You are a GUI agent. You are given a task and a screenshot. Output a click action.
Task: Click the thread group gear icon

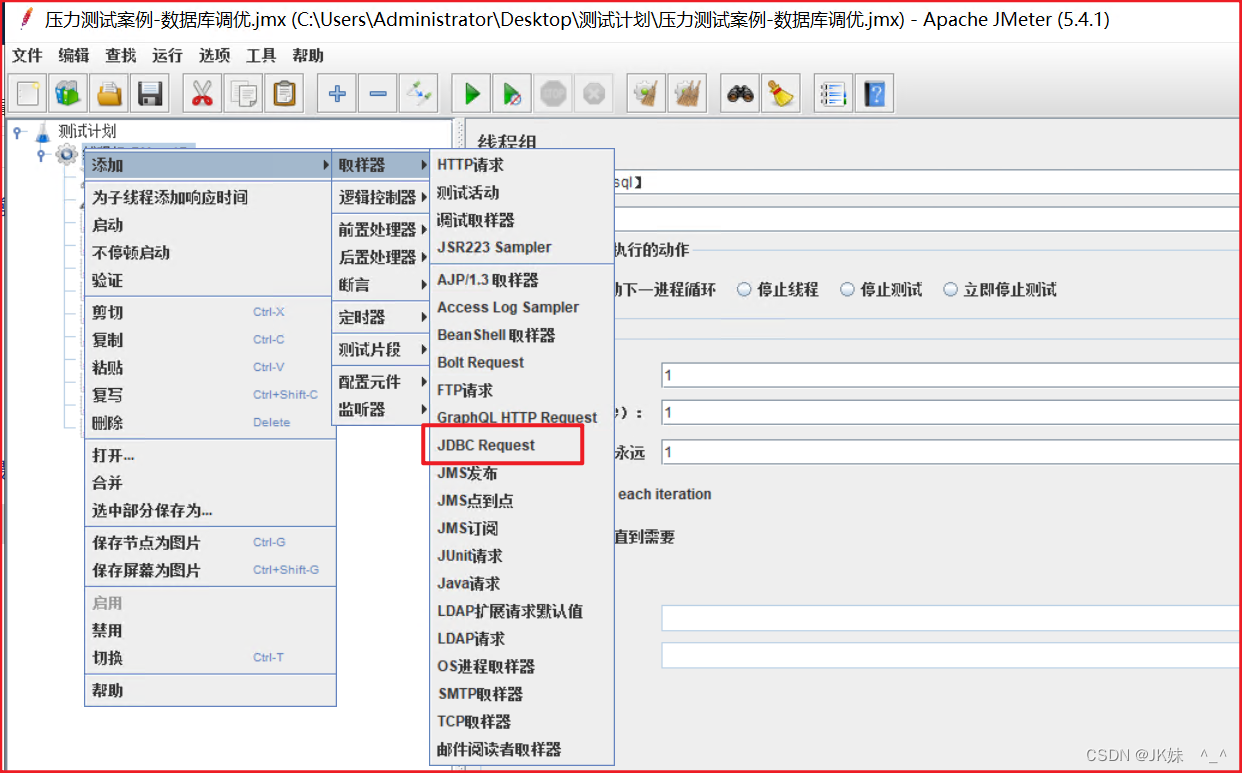[67, 154]
